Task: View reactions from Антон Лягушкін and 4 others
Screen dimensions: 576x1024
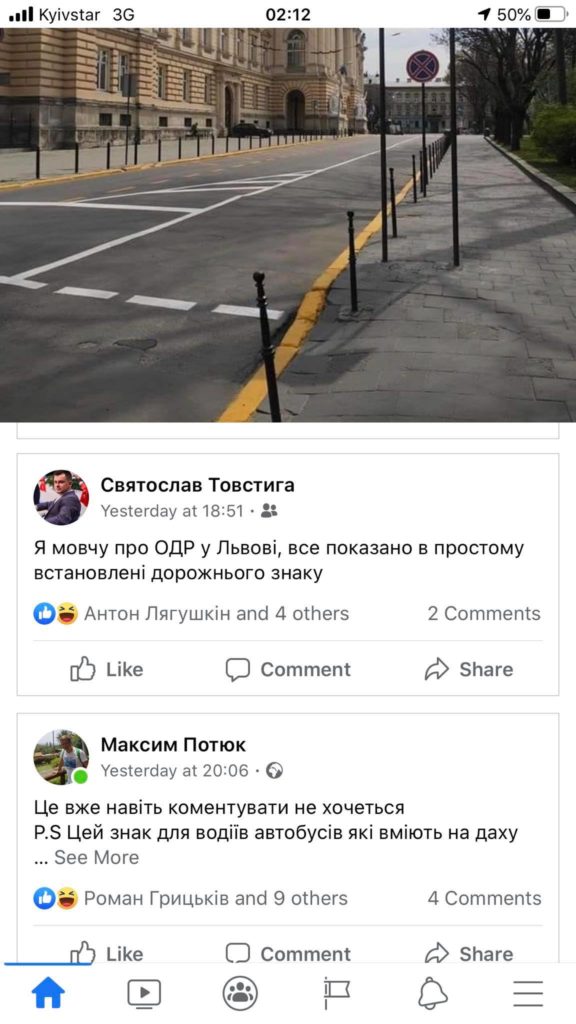Action: click(x=191, y=614)
